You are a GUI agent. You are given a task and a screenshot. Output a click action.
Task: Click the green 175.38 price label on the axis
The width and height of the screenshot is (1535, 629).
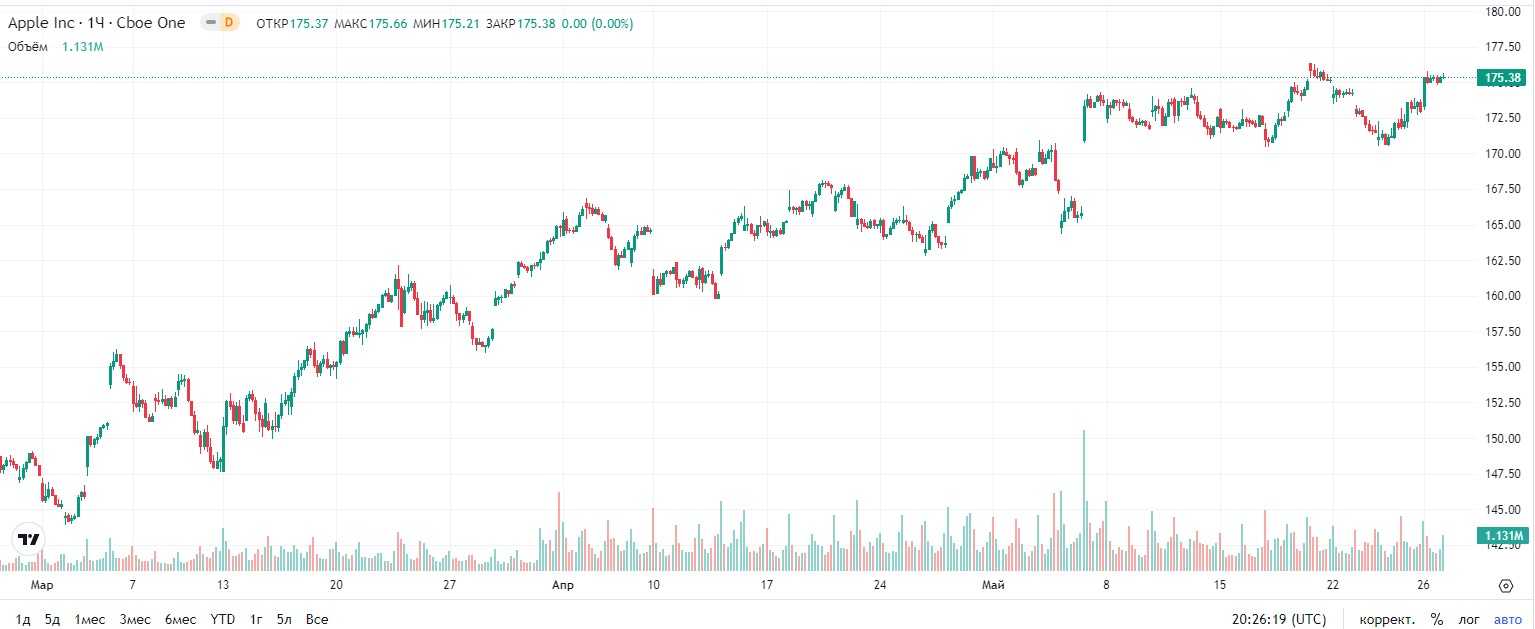(1503, 78)
